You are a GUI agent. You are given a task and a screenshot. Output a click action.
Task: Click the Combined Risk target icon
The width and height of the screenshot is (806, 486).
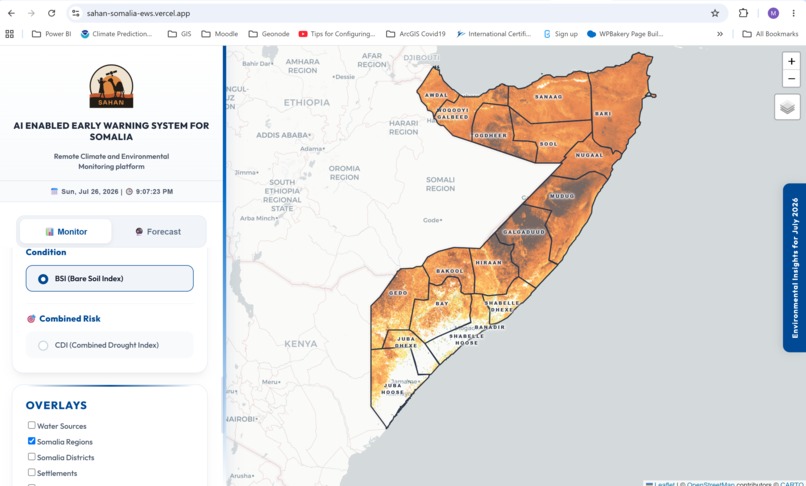pos(31,319)
